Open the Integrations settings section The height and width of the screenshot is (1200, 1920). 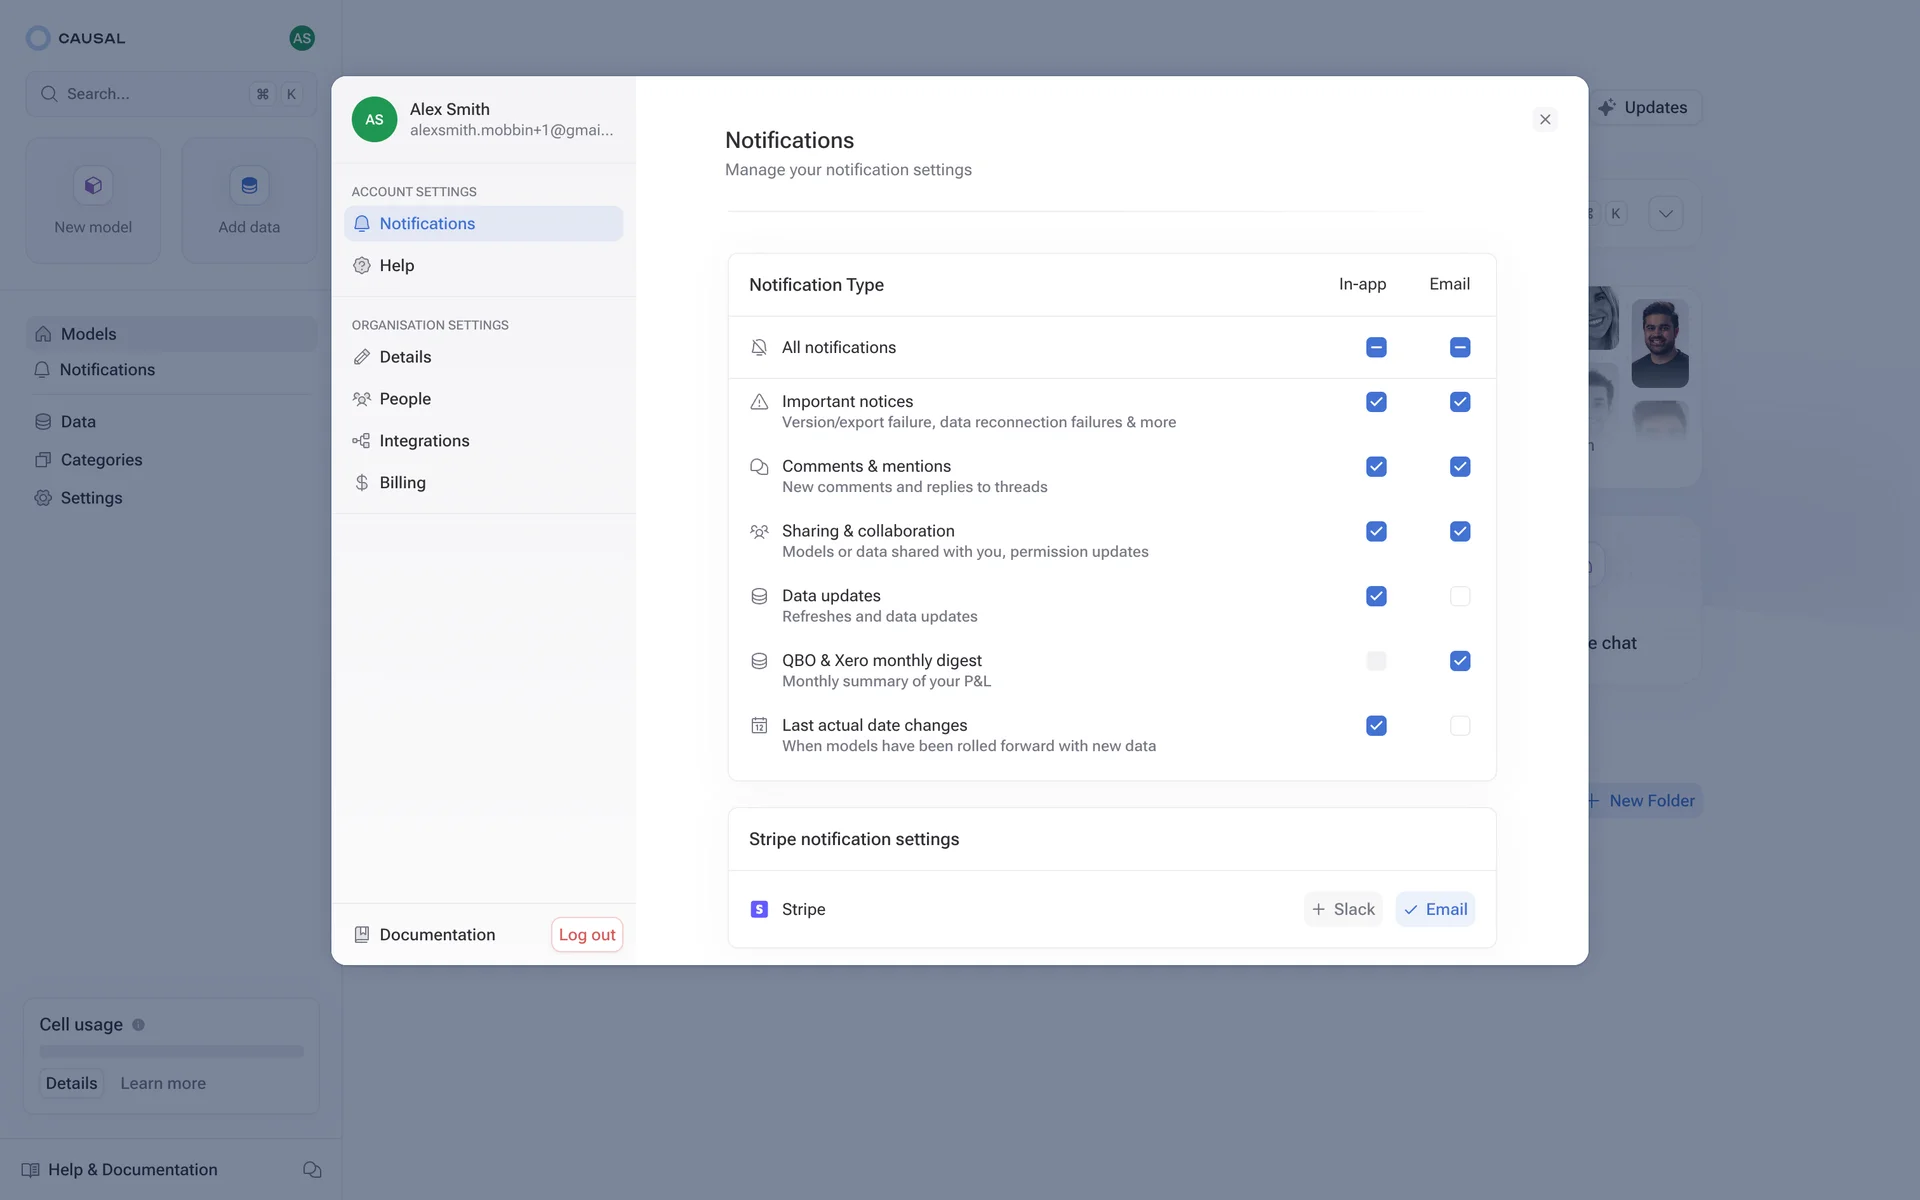coord(424,441)
